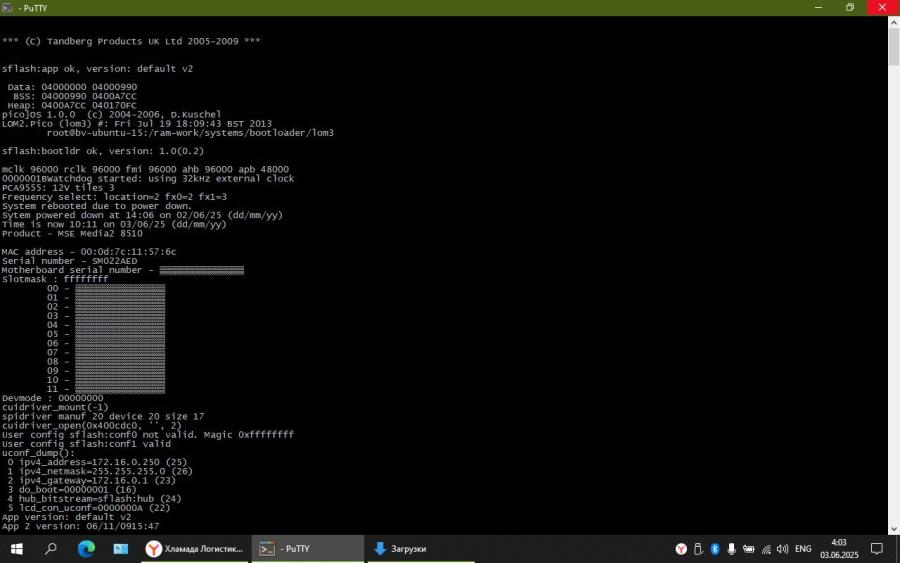Viewport: 900px width, 563px height.
Task: Open the taskbar app next to Edge
Action: coord(120,549)
